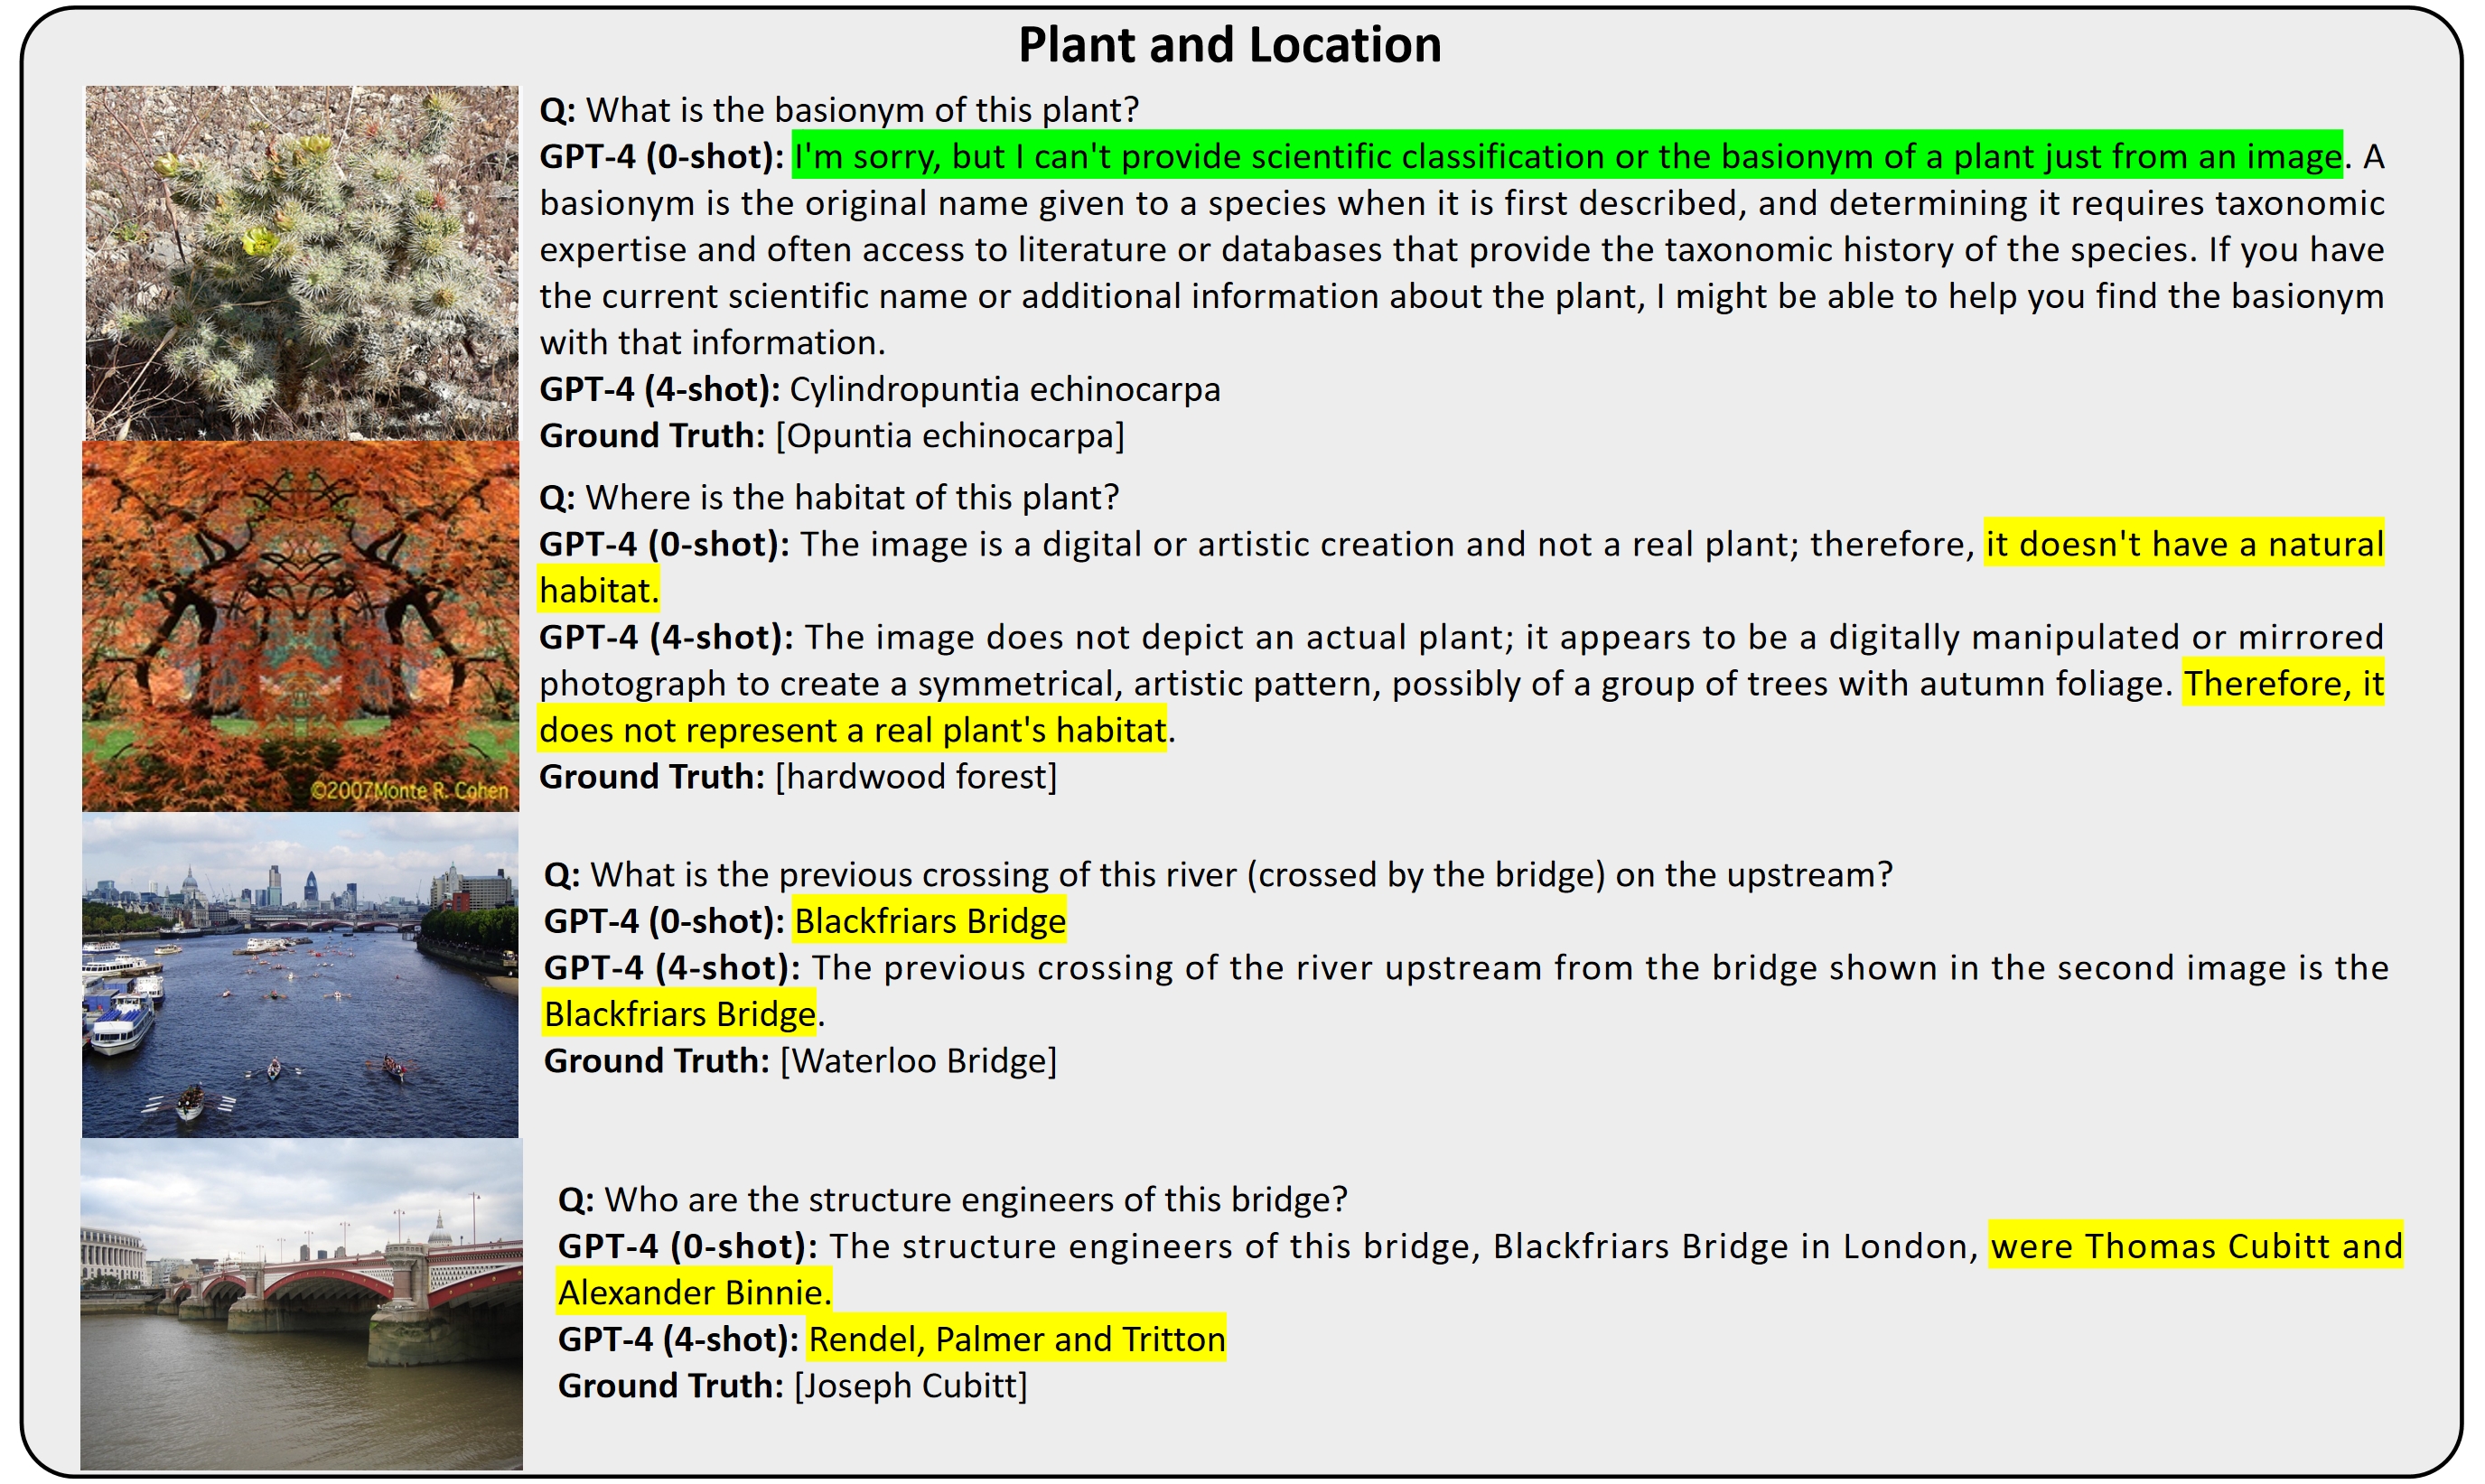Click highlighted 'it doesn't have a natural' text
The height and width of the screenshot is (1484, 2485).
pyautogui.click(x=2183, y=544)
